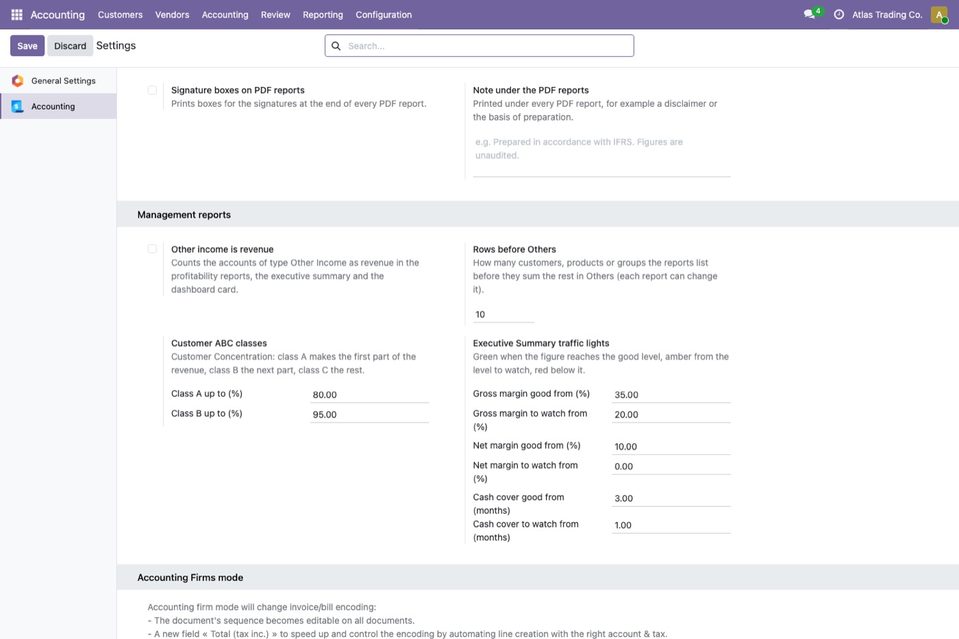Select Accounting settings tab in sidebar

click(x=58, y=106)
